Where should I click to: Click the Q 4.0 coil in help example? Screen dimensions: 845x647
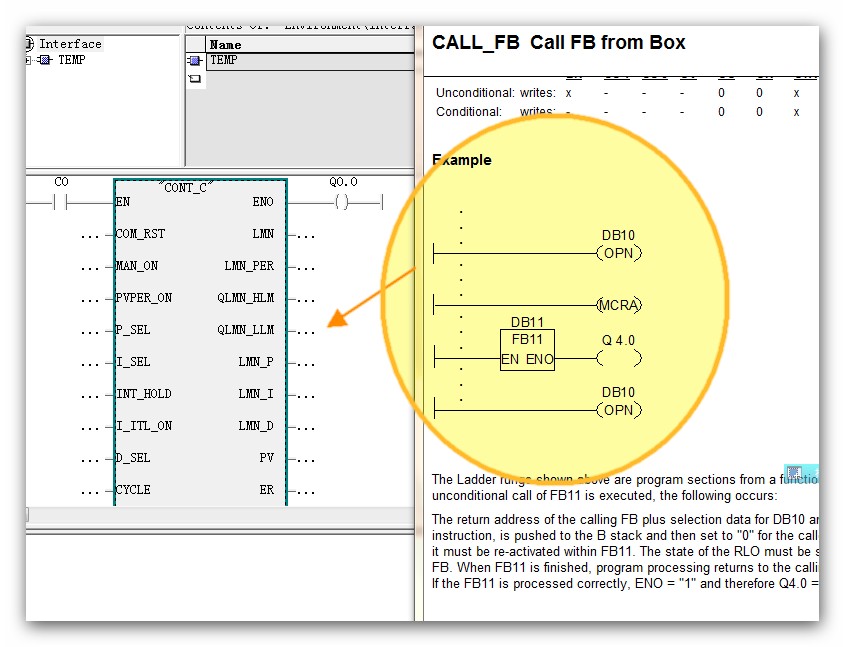coord(618,358)
